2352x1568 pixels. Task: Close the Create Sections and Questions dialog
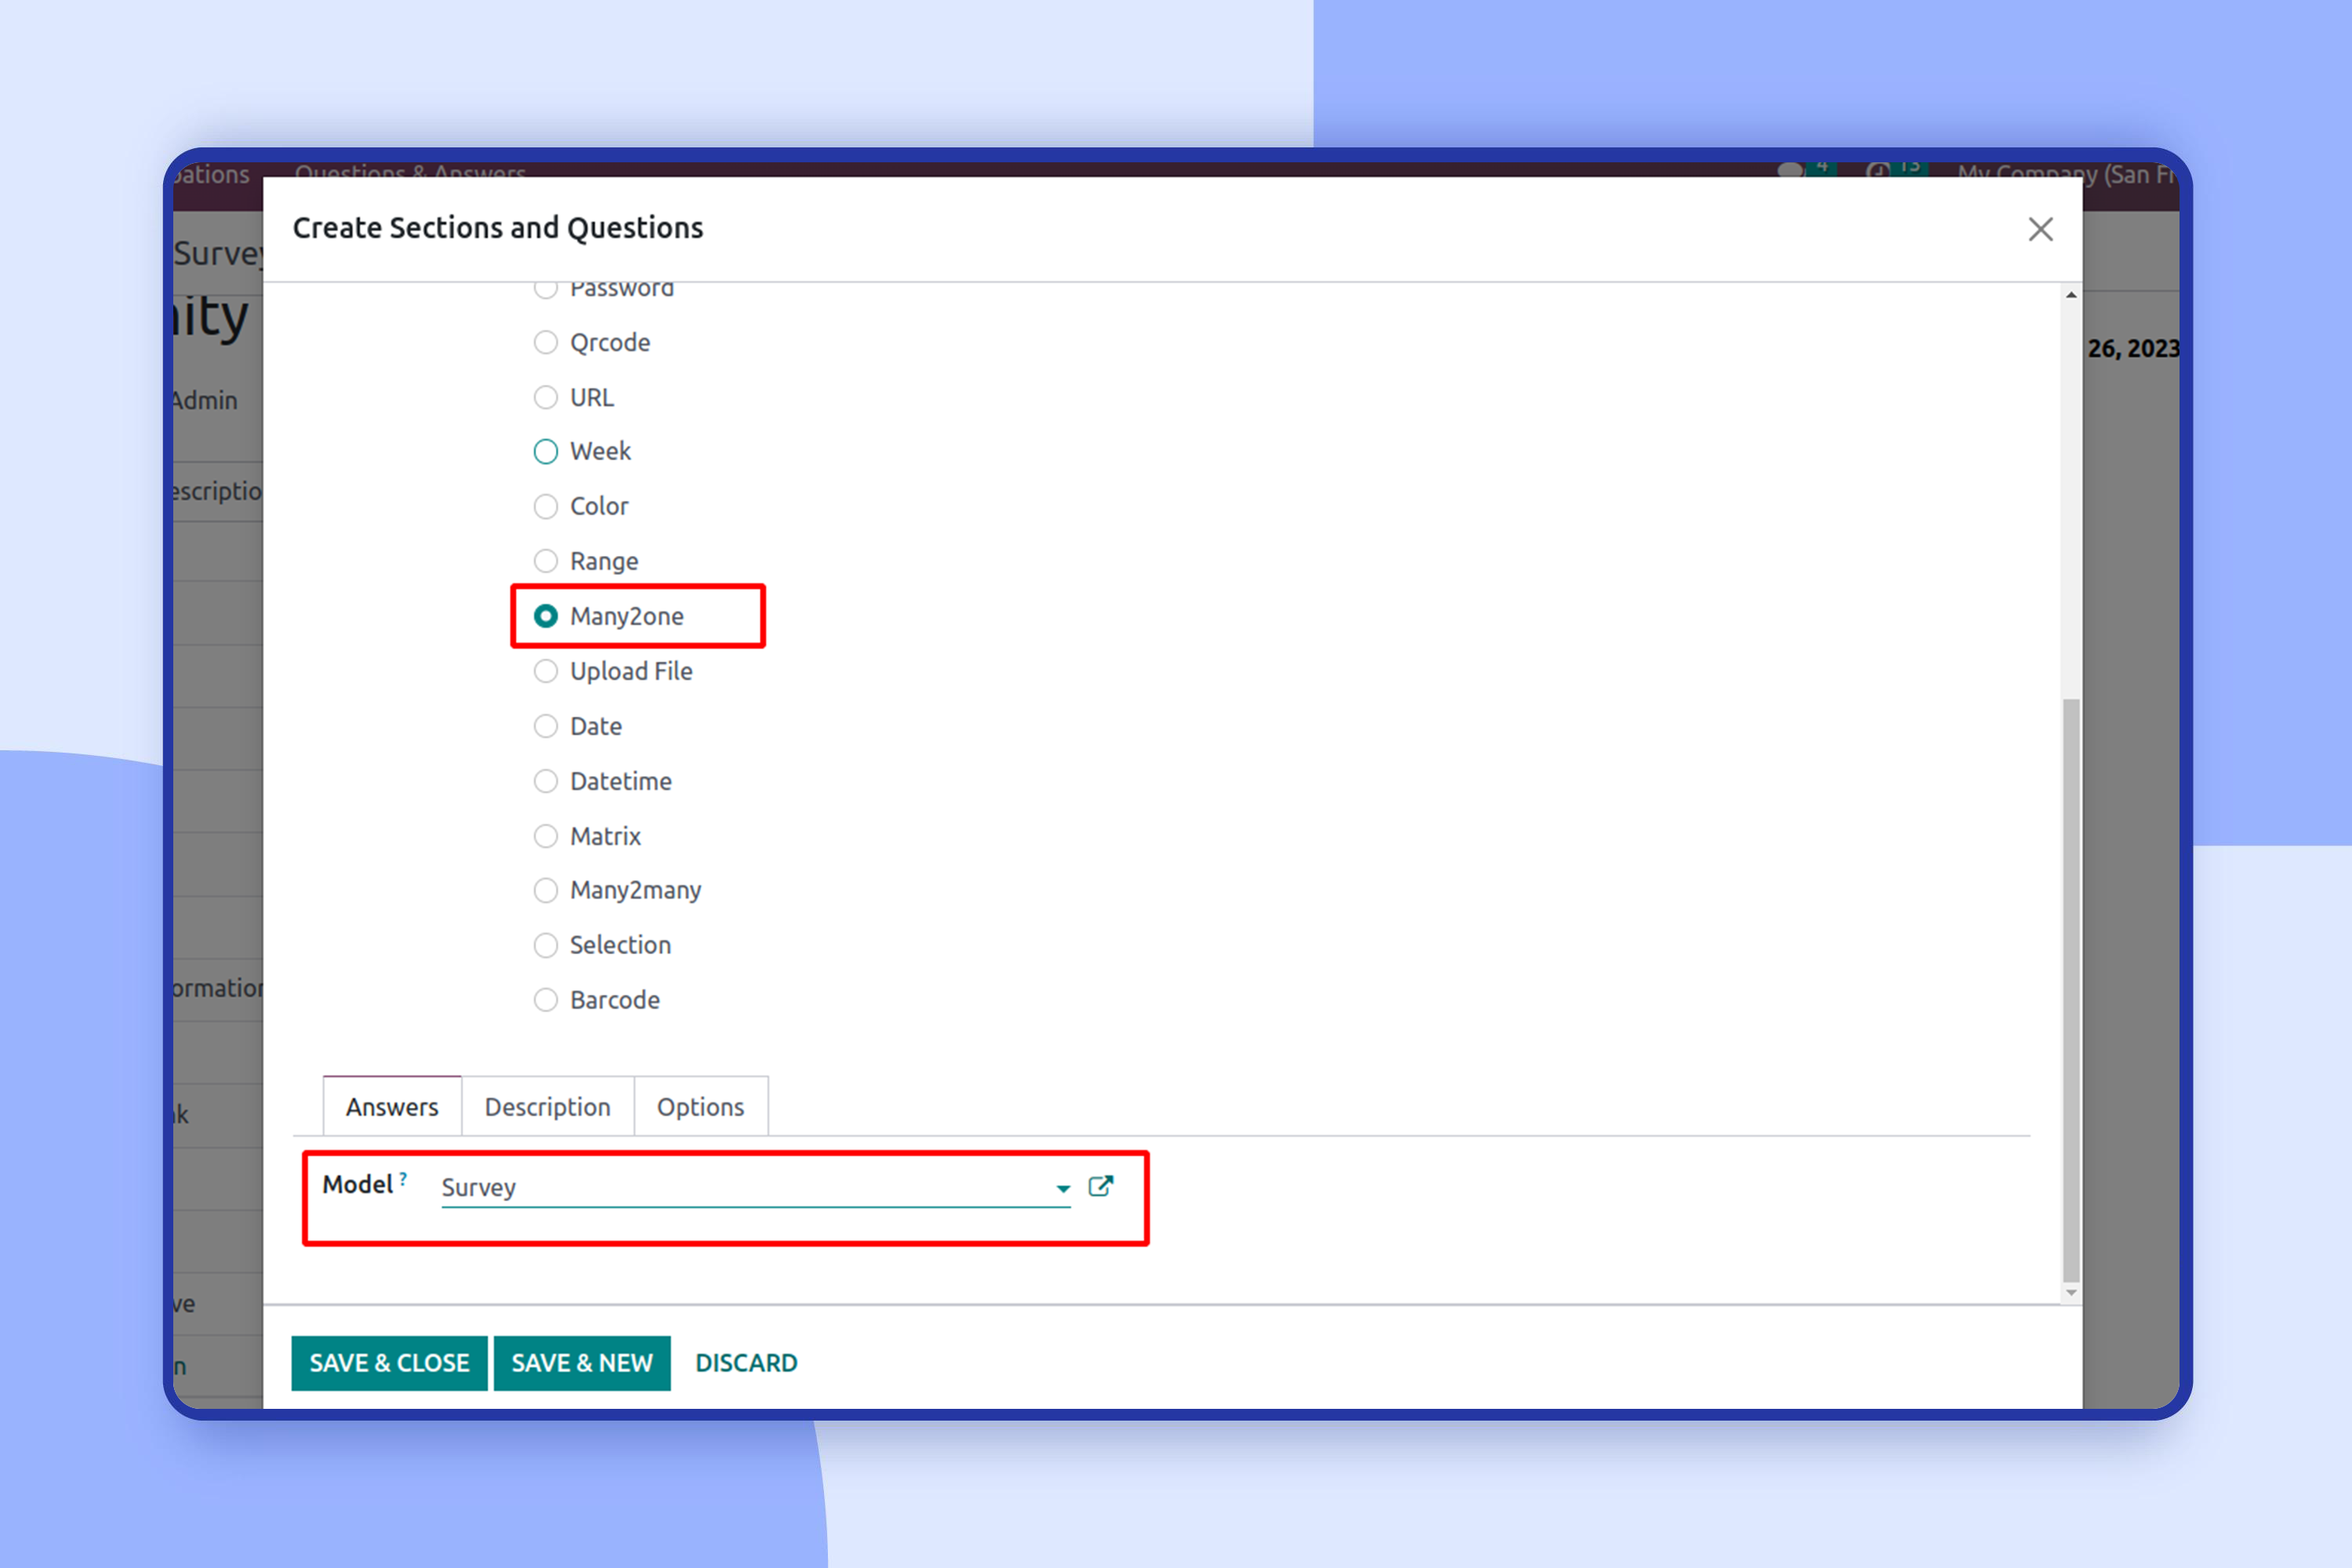pos(2040,229)
